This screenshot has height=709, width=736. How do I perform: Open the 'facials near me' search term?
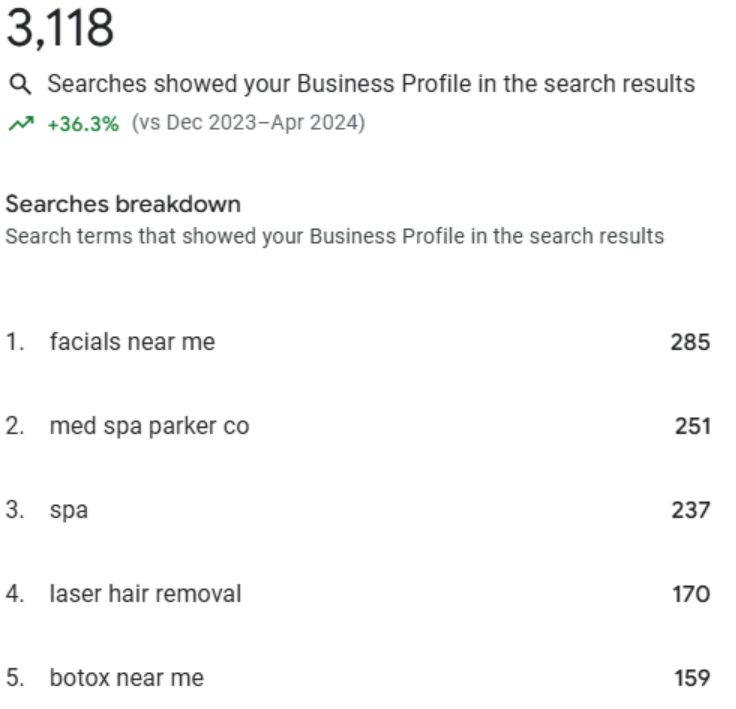132,341
